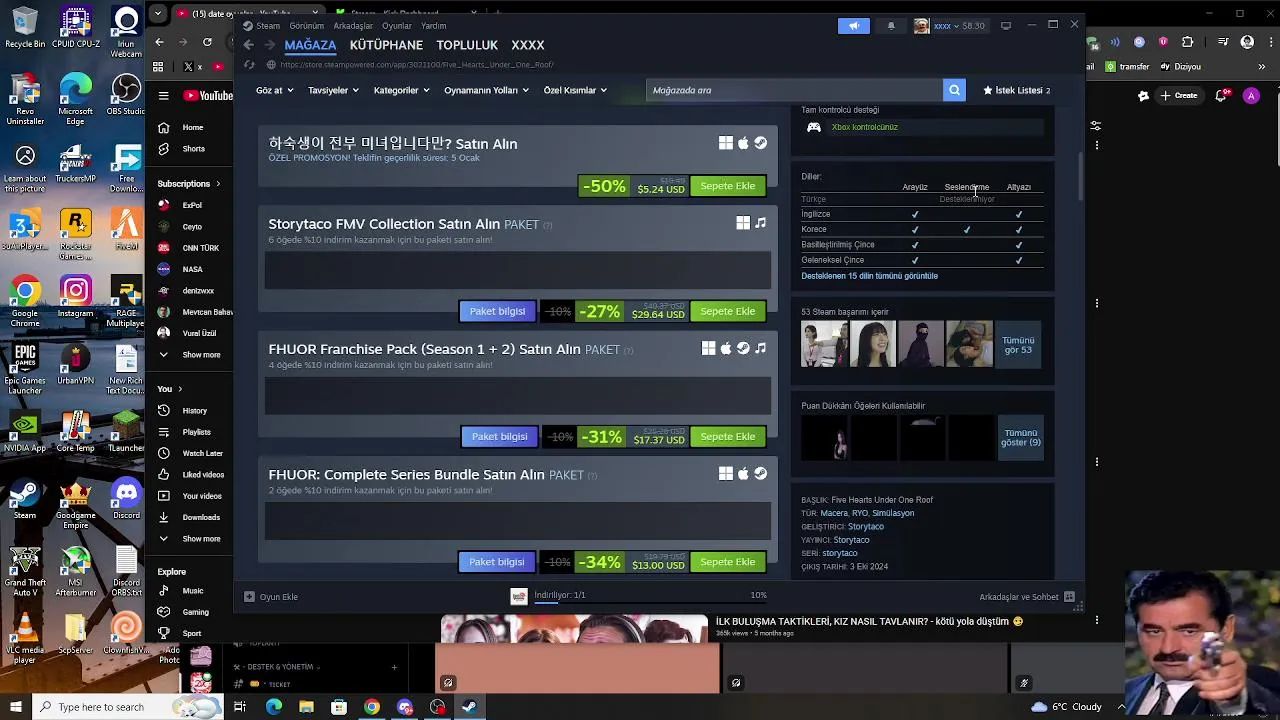This screenshot has width=1280, height=720.
Task: Open YouTube Shorts in sidebar
Action: pyautogui.click(x=193, y=149)
